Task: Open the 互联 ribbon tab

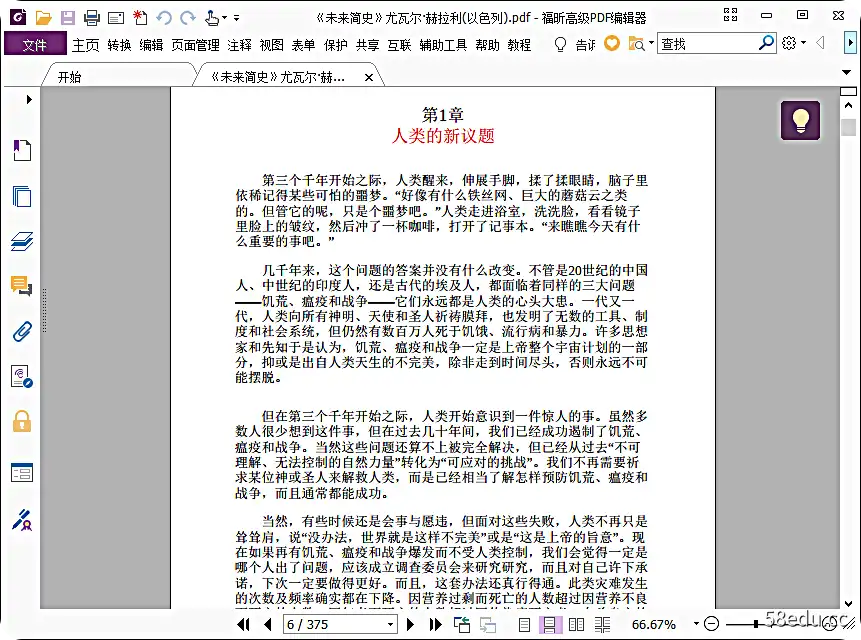Action: click(399, 44)
